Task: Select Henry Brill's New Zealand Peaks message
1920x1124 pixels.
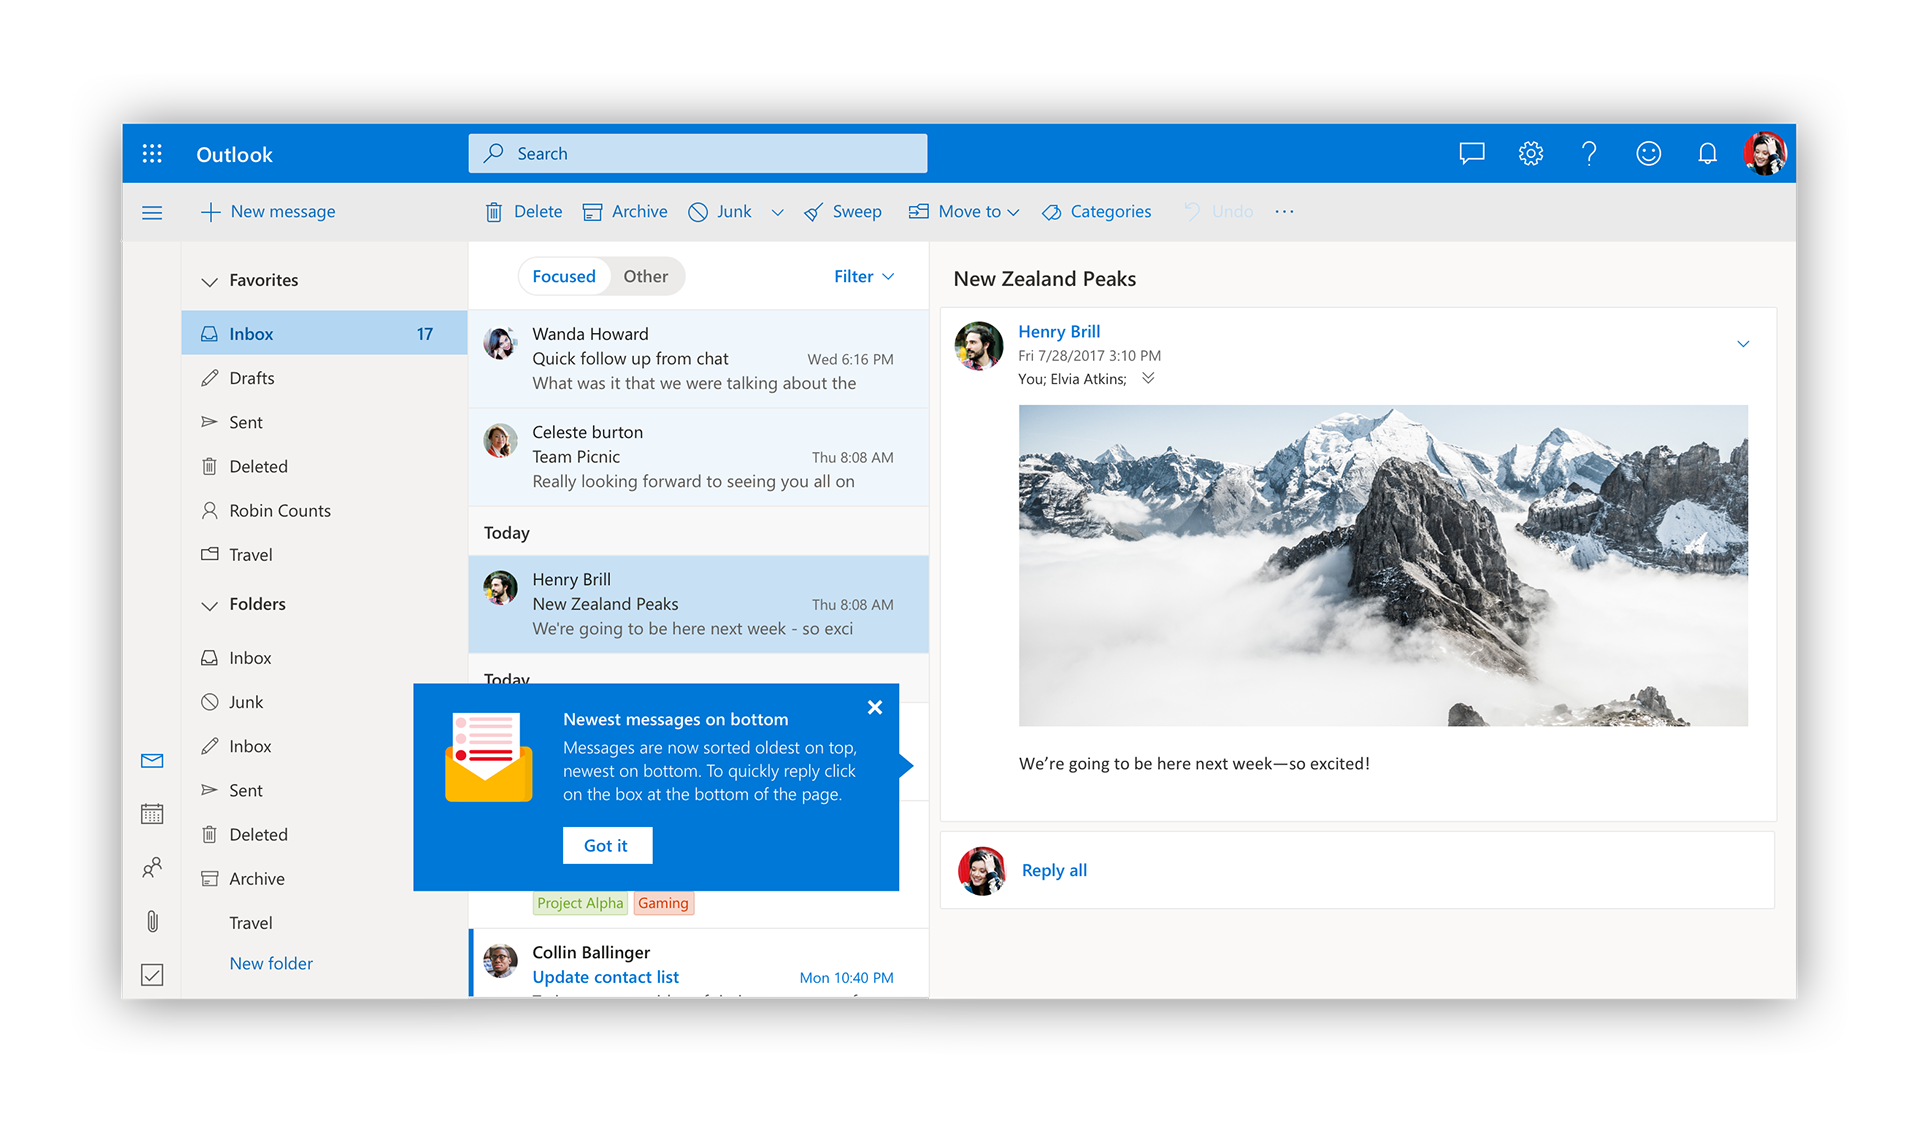Action: coord(698,604)
